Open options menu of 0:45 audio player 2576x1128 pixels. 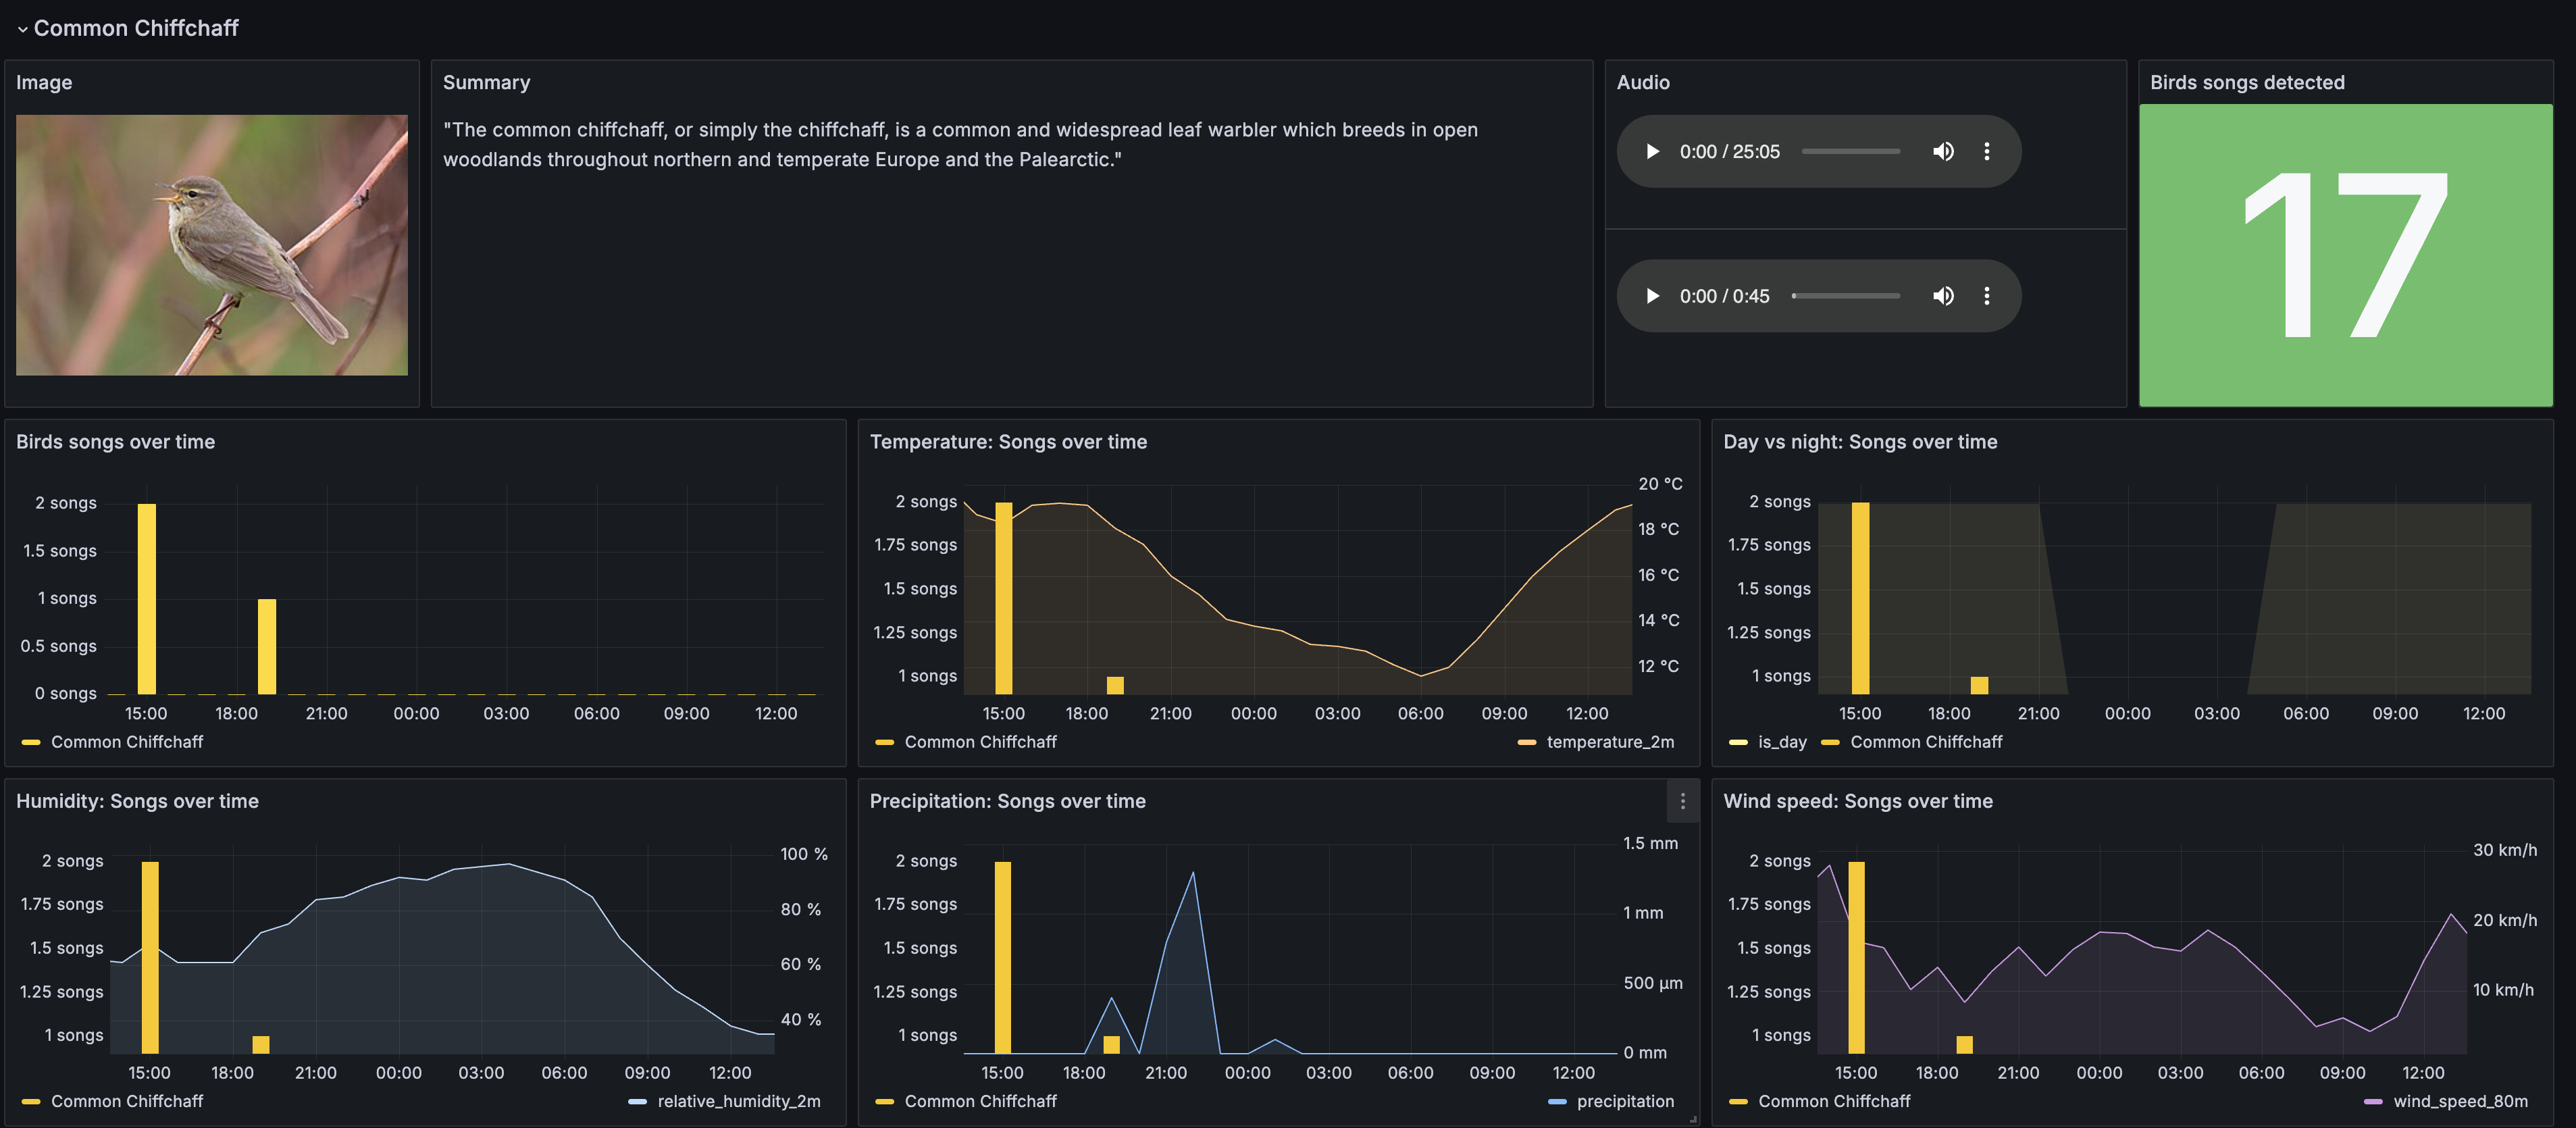point(1986,296)
